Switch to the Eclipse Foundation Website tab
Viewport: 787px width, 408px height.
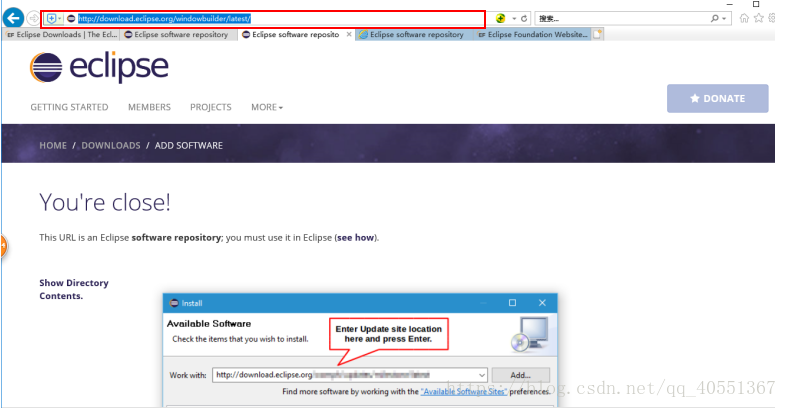click(533, 35)
